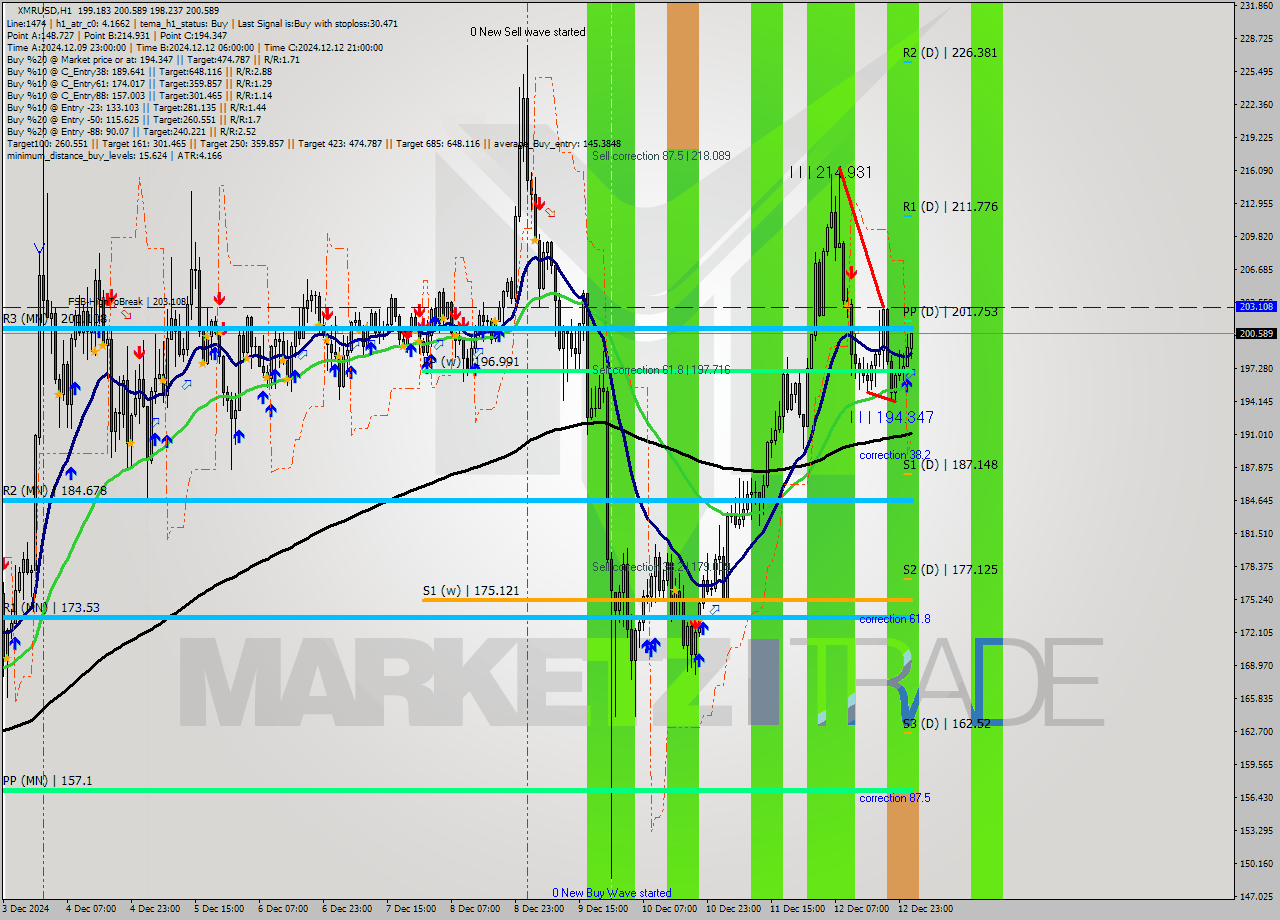The image size is (1280, 920).
Task: Select the PP (MN) | 157.1 level label
Action: click(x=47, y=780)
